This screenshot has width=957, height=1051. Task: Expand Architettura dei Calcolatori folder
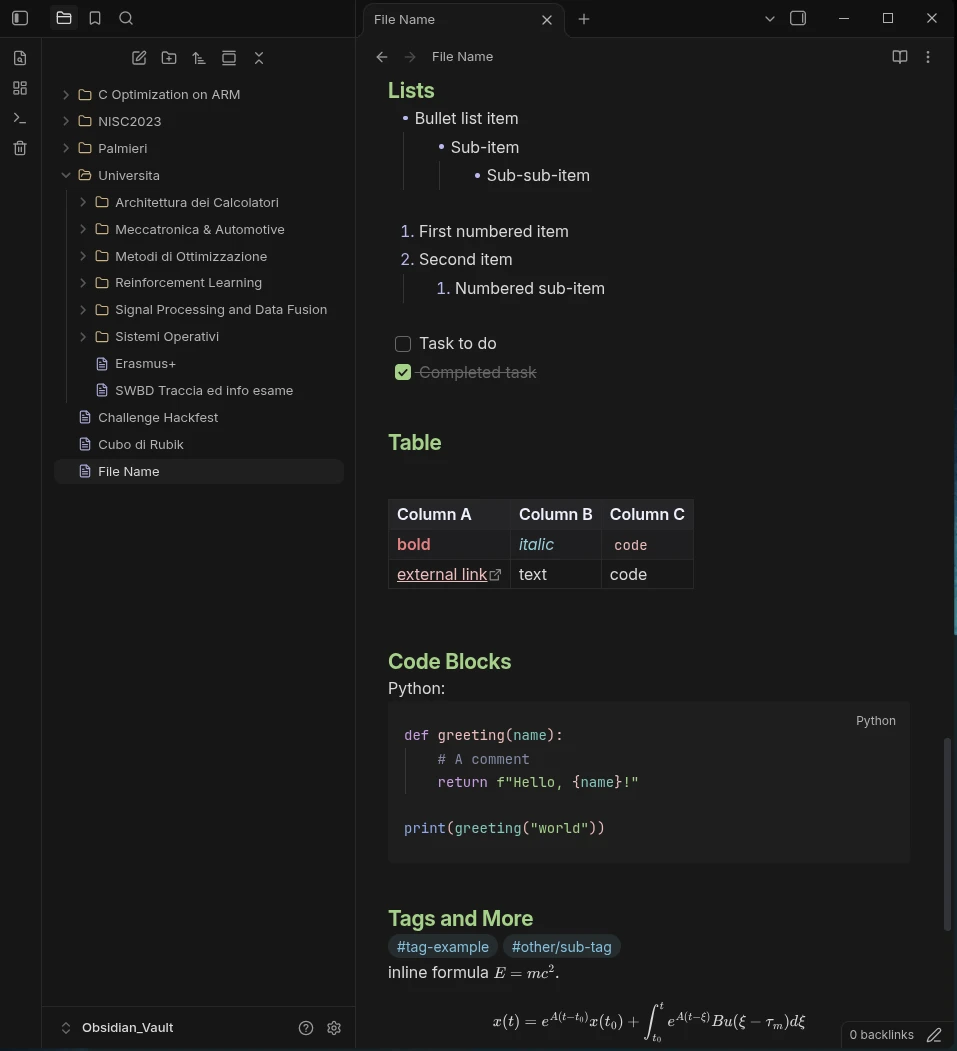click(x=82, y=202)
